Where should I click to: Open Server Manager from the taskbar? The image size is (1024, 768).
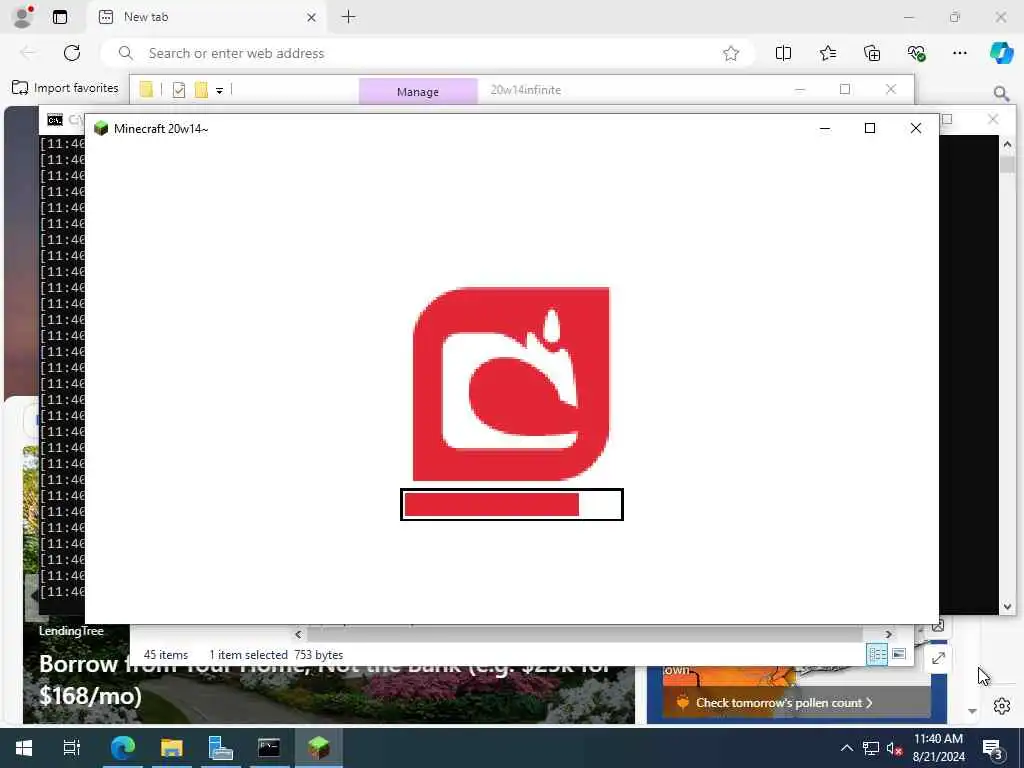[221, 748]
